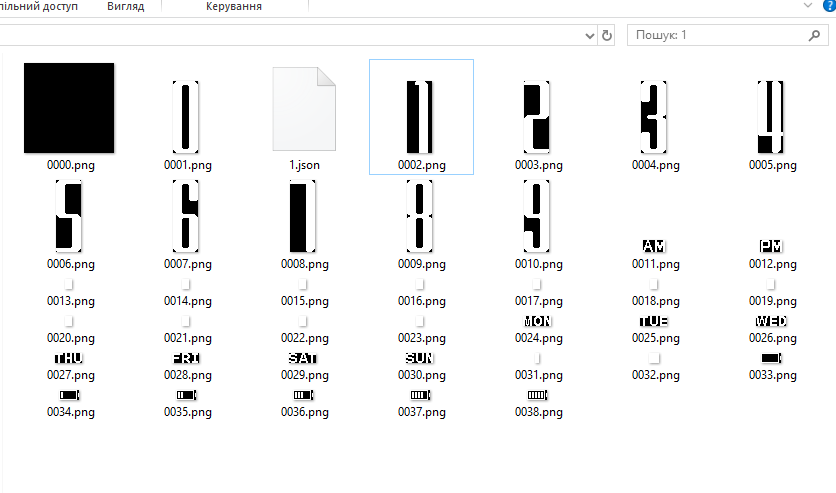Select 0002.png digit one image

coord(420,117)
